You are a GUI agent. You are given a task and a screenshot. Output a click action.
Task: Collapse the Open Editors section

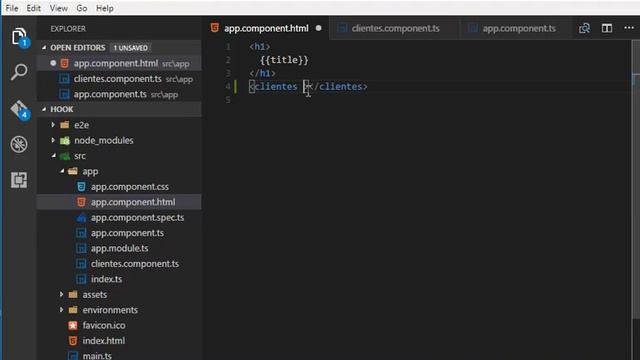[x=44, y=48]
